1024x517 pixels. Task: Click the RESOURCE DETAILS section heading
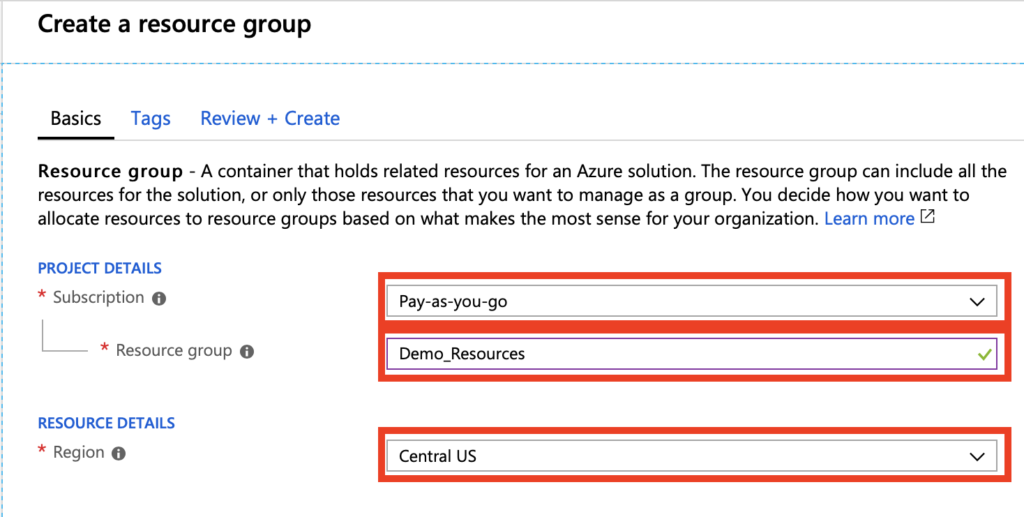106,423
